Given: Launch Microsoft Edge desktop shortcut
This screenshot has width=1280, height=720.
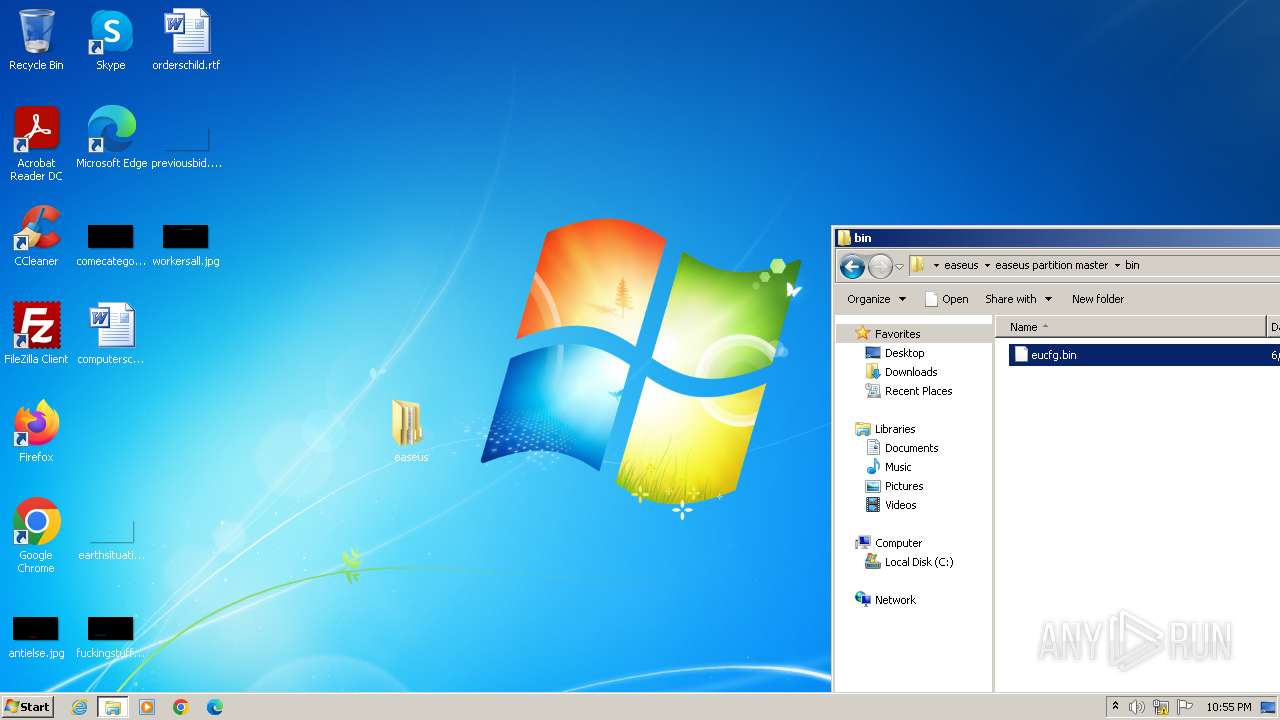Looking at the screenshot, I should (111, 138).
